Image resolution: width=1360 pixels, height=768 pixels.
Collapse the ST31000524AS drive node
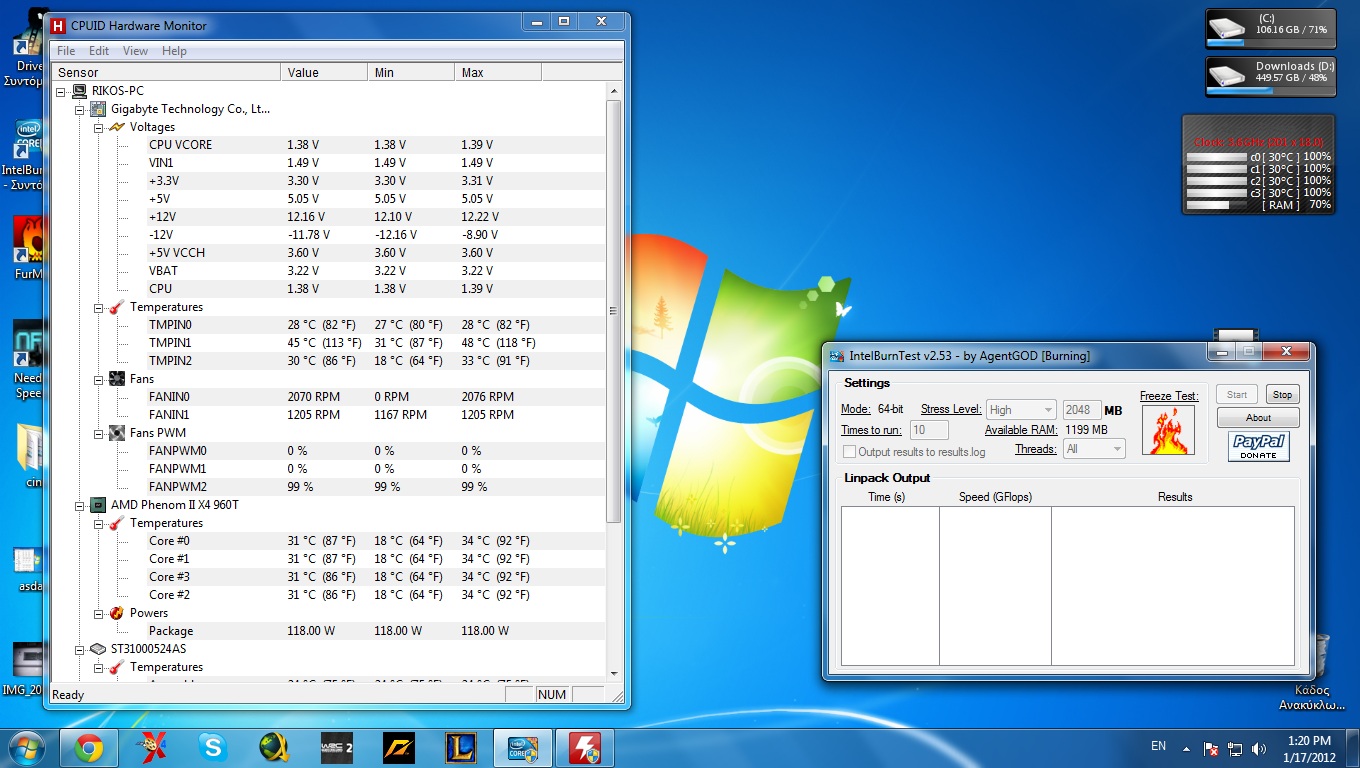(81, 649)
